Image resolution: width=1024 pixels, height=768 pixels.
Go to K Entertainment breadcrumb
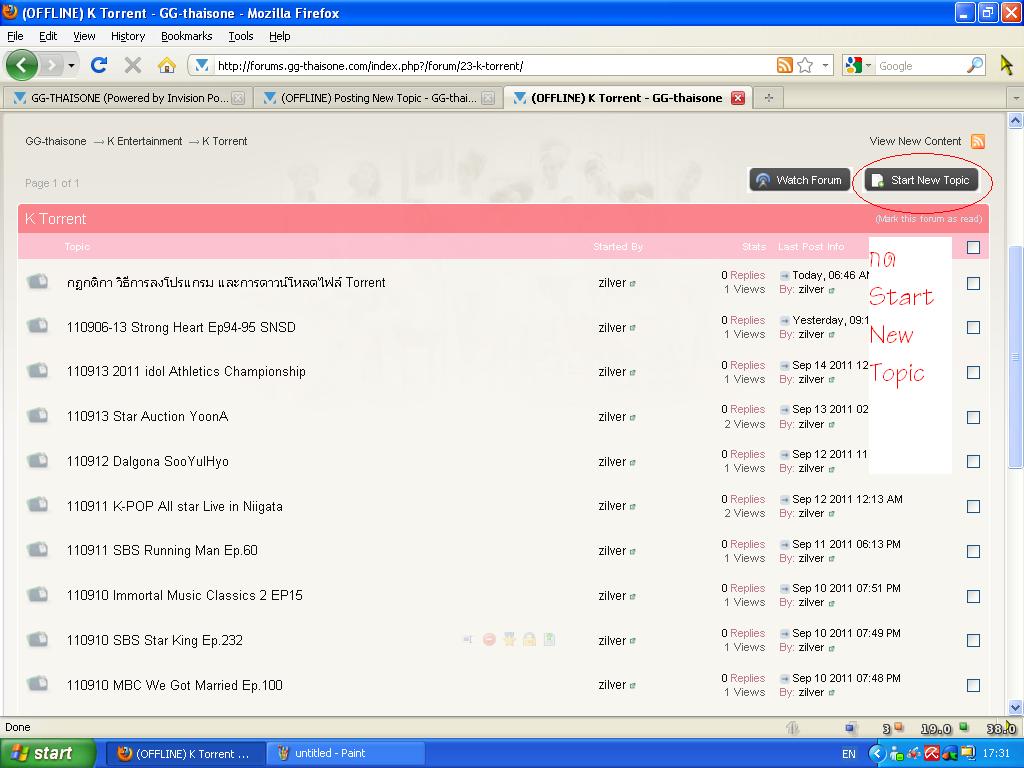(144, 141)
